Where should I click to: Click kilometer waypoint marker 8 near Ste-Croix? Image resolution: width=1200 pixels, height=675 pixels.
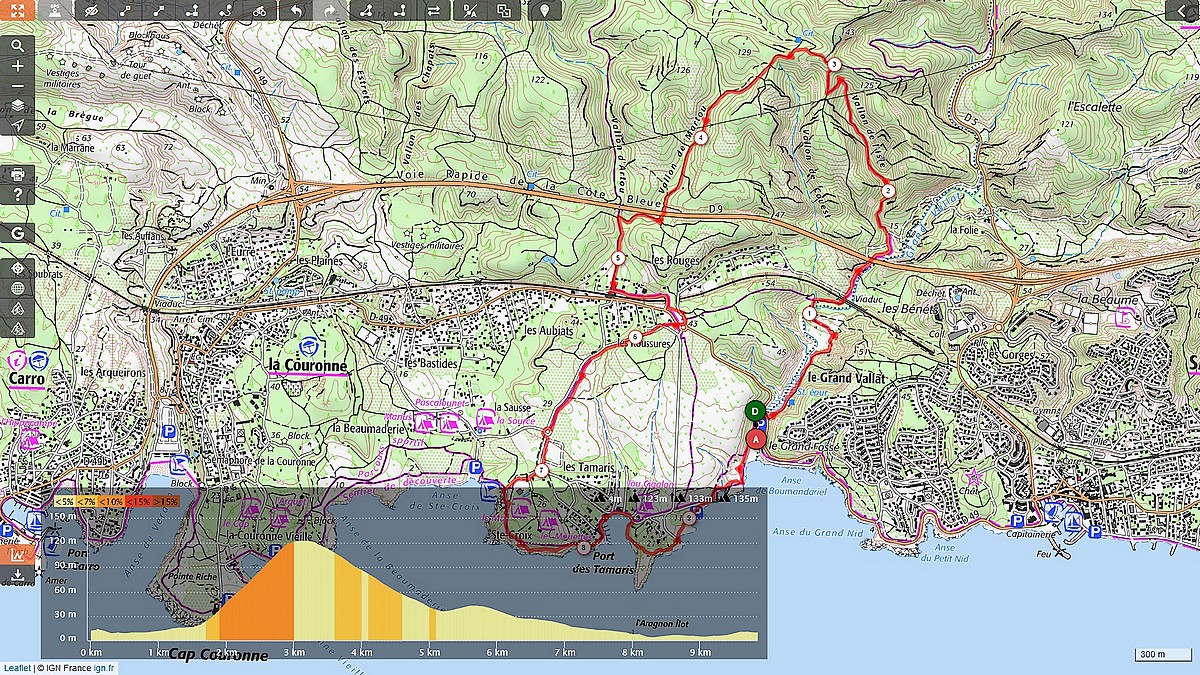pos(583,546)
